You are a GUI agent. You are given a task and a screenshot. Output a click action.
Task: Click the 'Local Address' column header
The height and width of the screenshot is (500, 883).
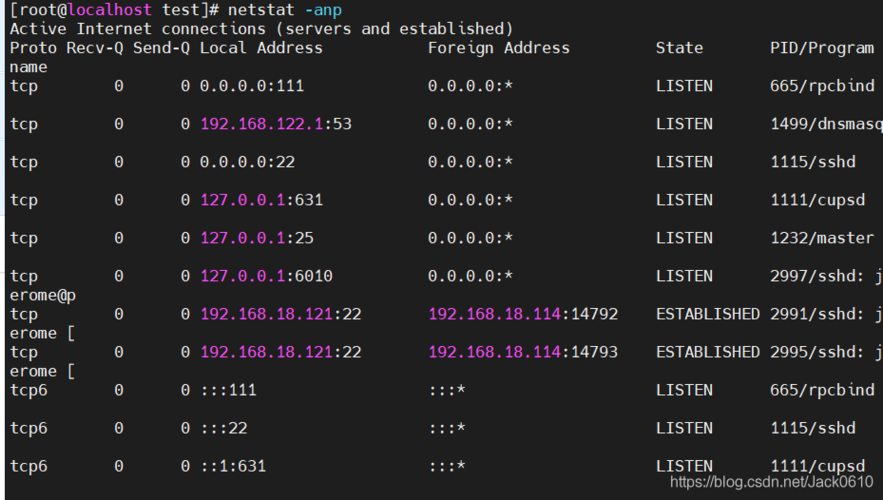pyautogui.click(x=261, y=48)
